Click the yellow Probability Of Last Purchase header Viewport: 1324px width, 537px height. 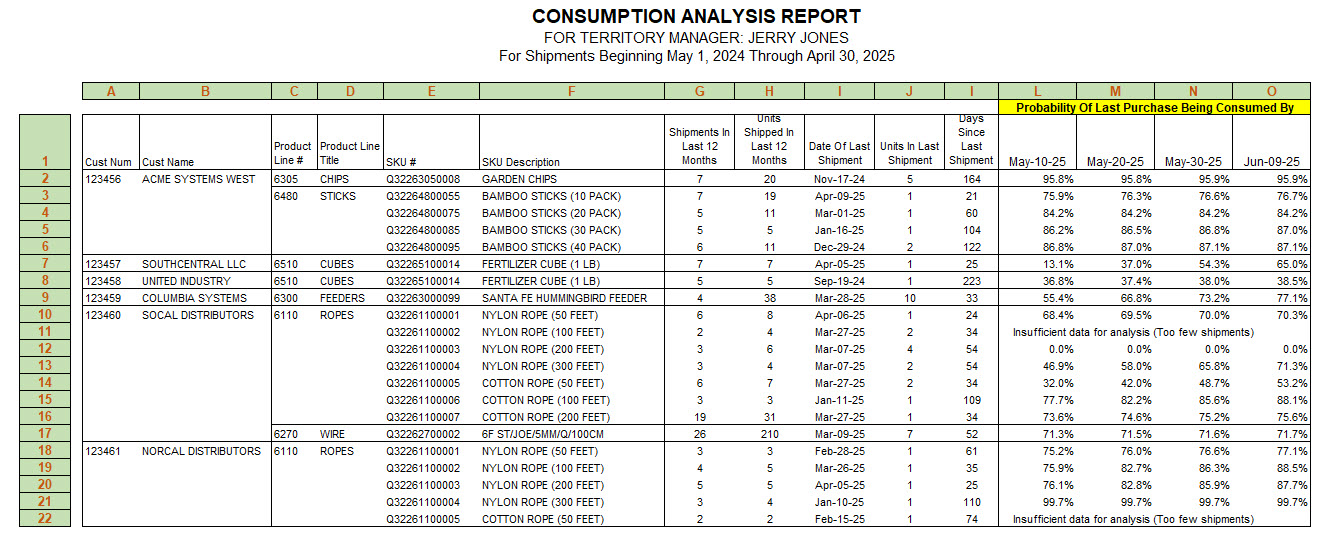[x=1153, y=107]
